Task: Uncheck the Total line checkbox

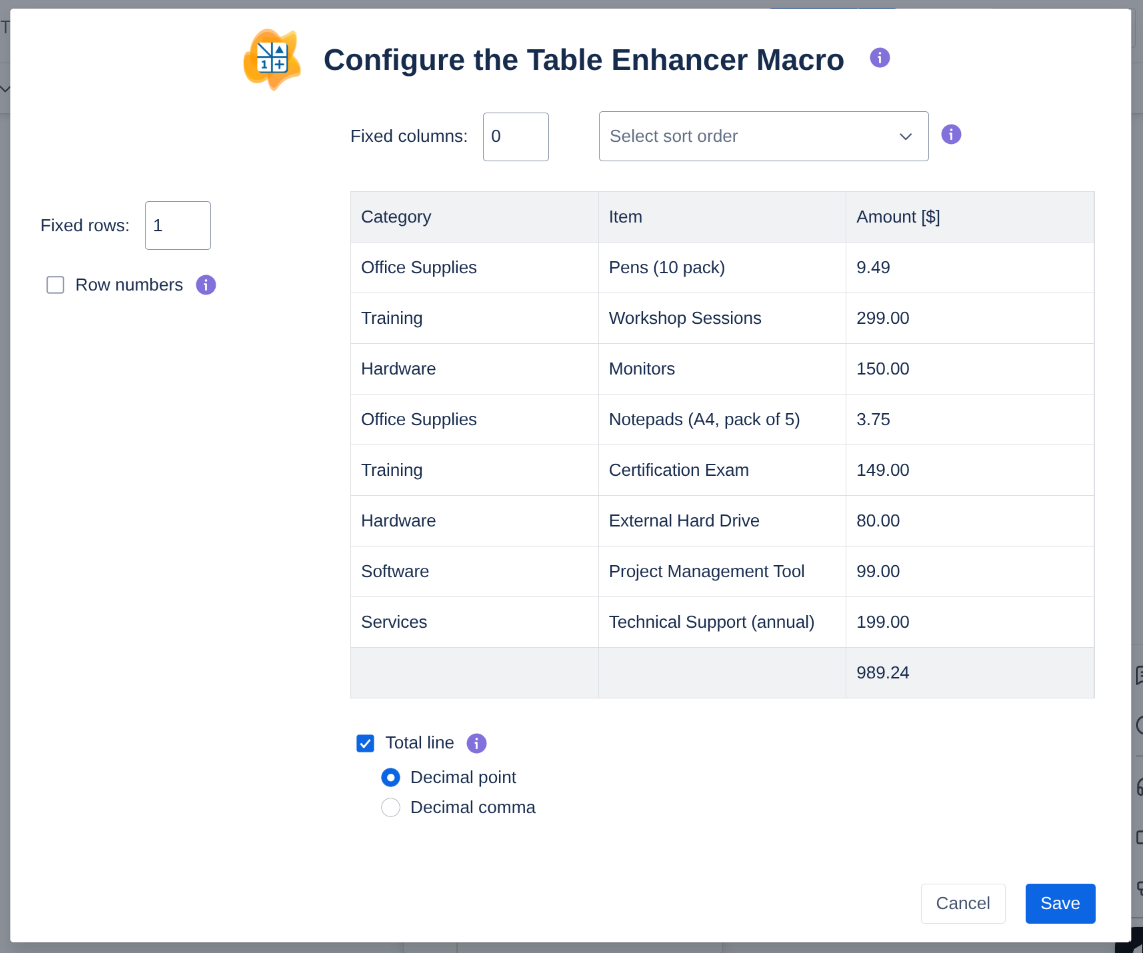Action: [366, 743]
